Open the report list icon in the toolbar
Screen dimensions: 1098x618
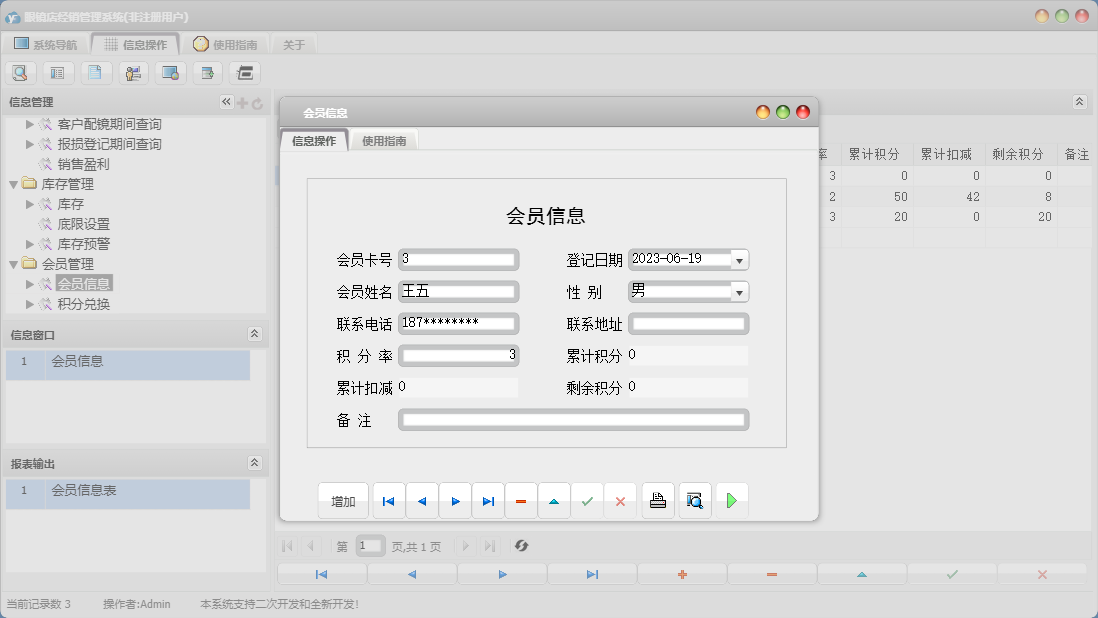[x=58, y=72]
